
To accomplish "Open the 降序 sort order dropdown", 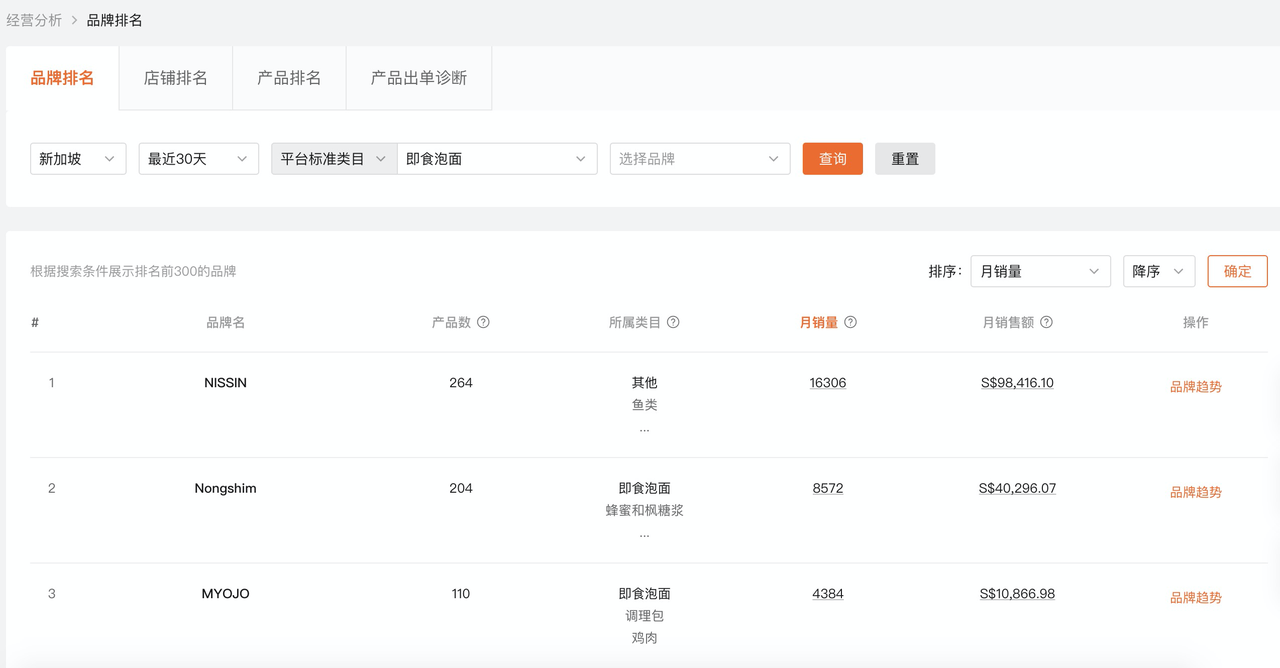I will click(x=1159, y=271).
